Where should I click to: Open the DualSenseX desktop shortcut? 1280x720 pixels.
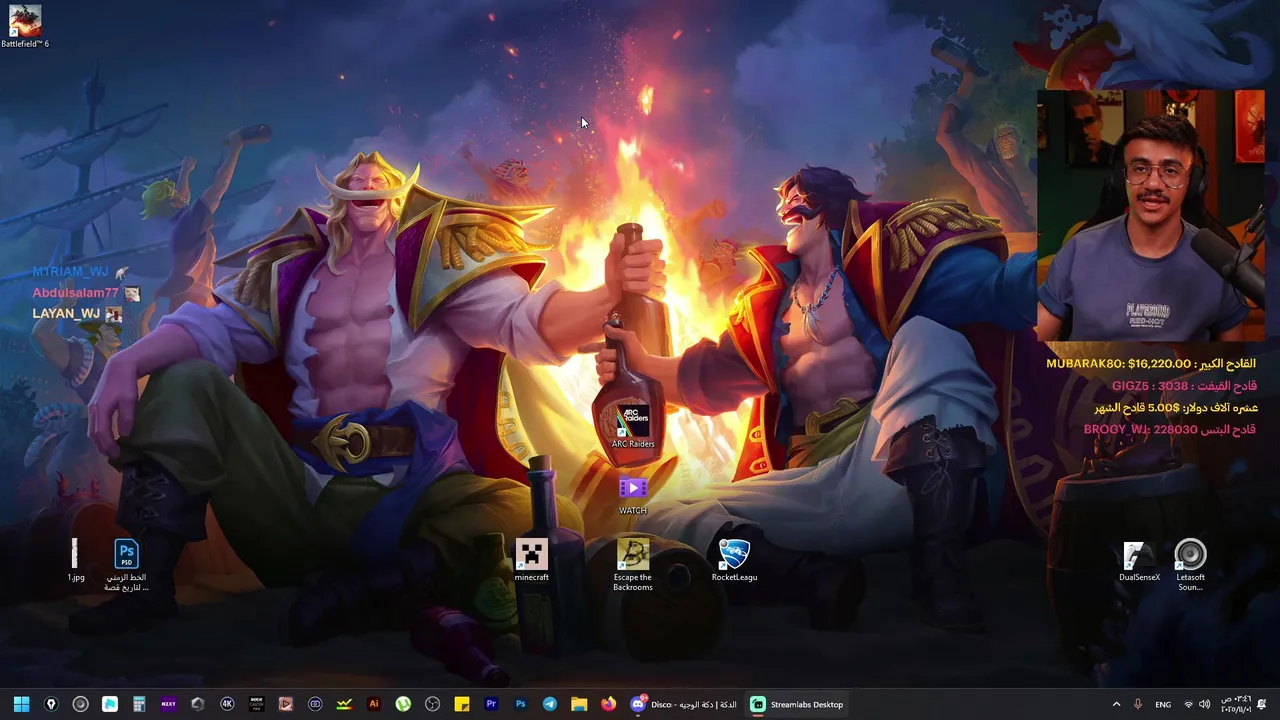click(1139, 560)
